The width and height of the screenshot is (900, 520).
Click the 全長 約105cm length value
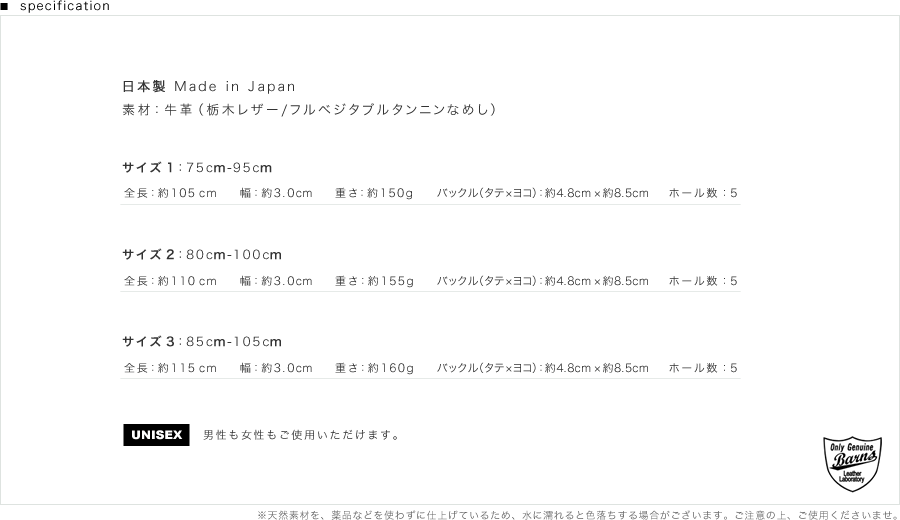[170, 193]
